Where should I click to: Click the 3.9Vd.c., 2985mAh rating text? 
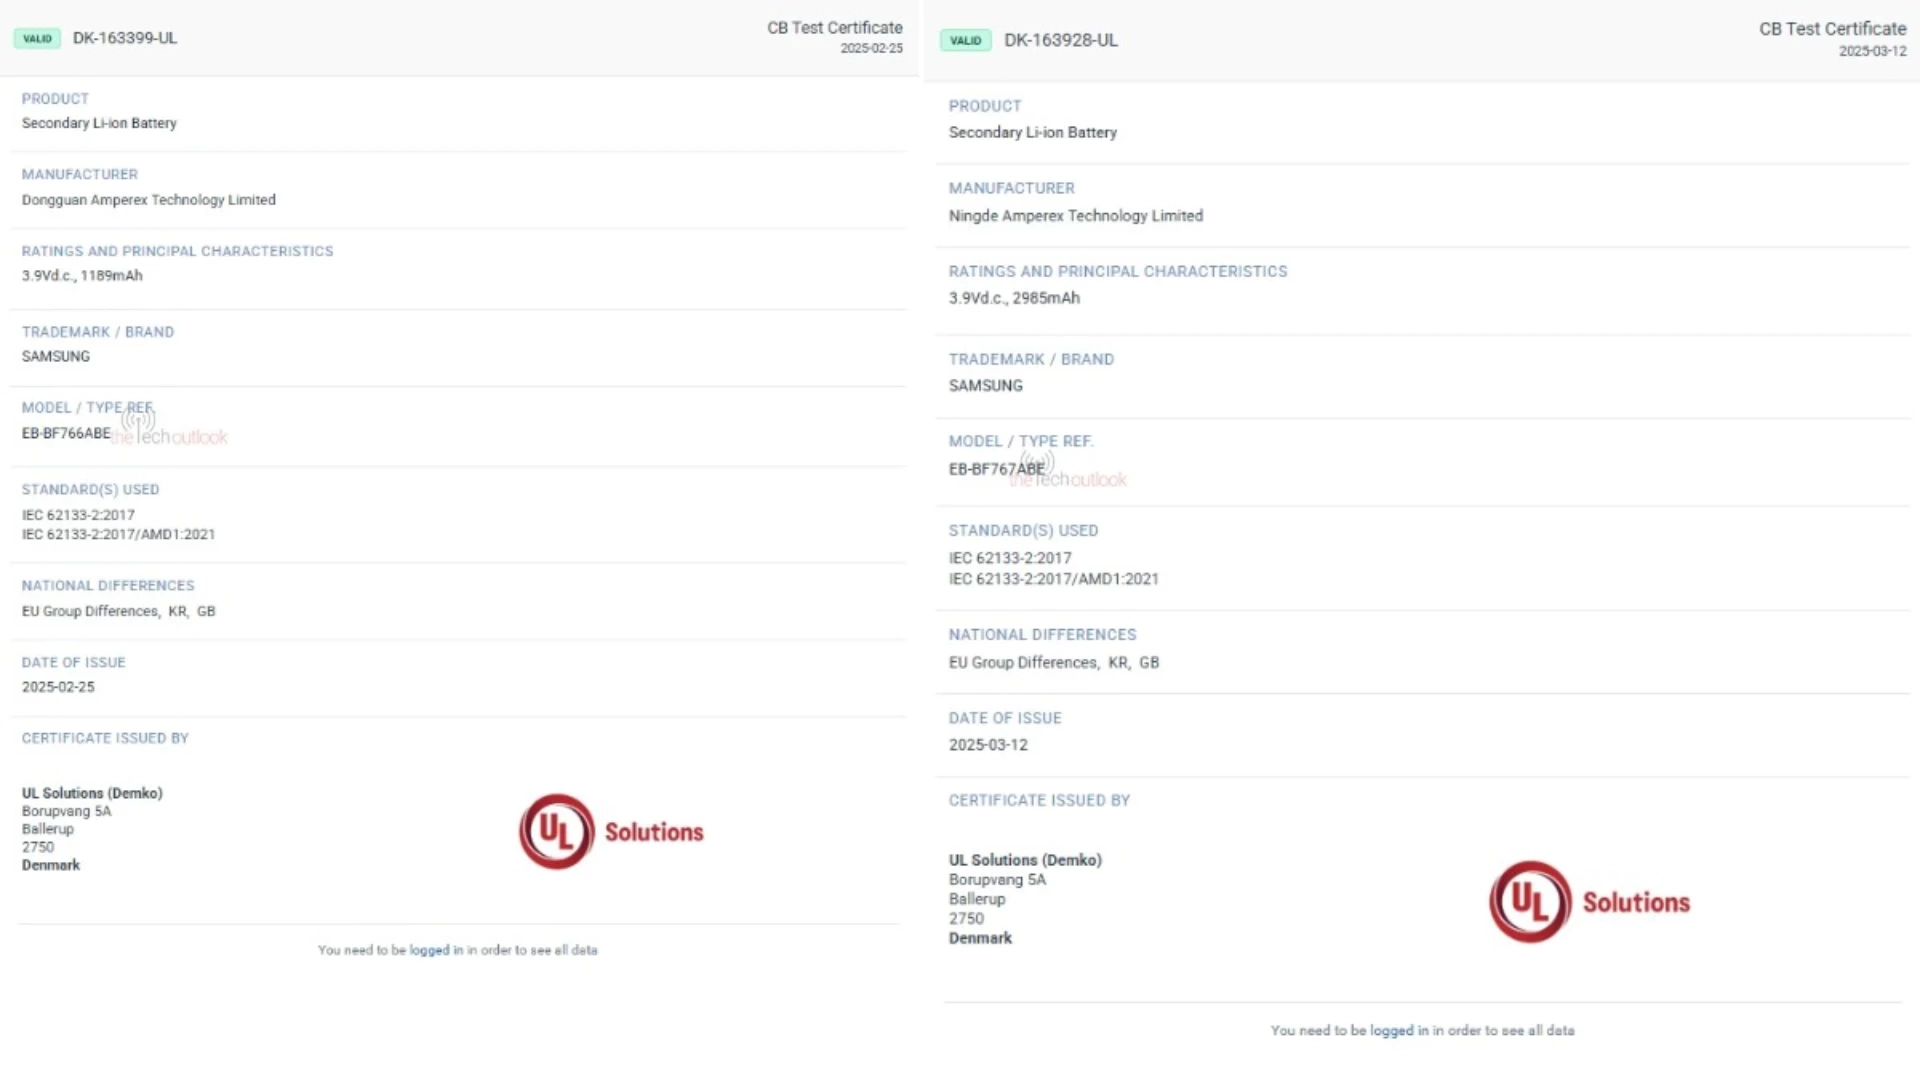click(x=1014, y=298)
